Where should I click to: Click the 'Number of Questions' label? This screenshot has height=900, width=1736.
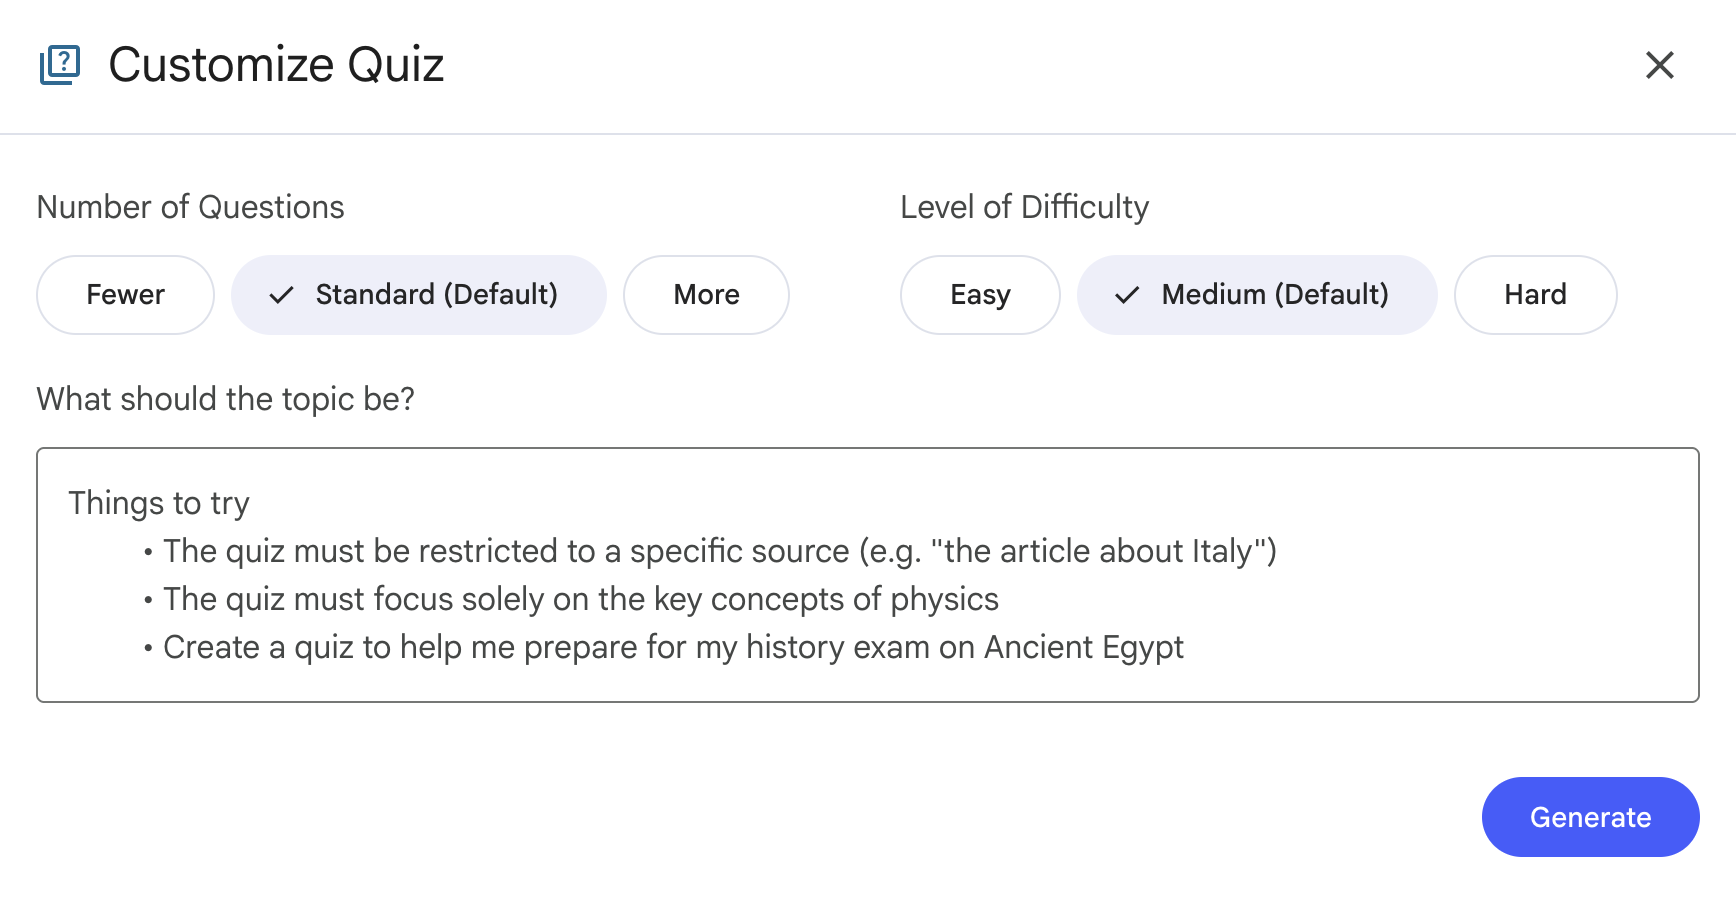(190, 207)
